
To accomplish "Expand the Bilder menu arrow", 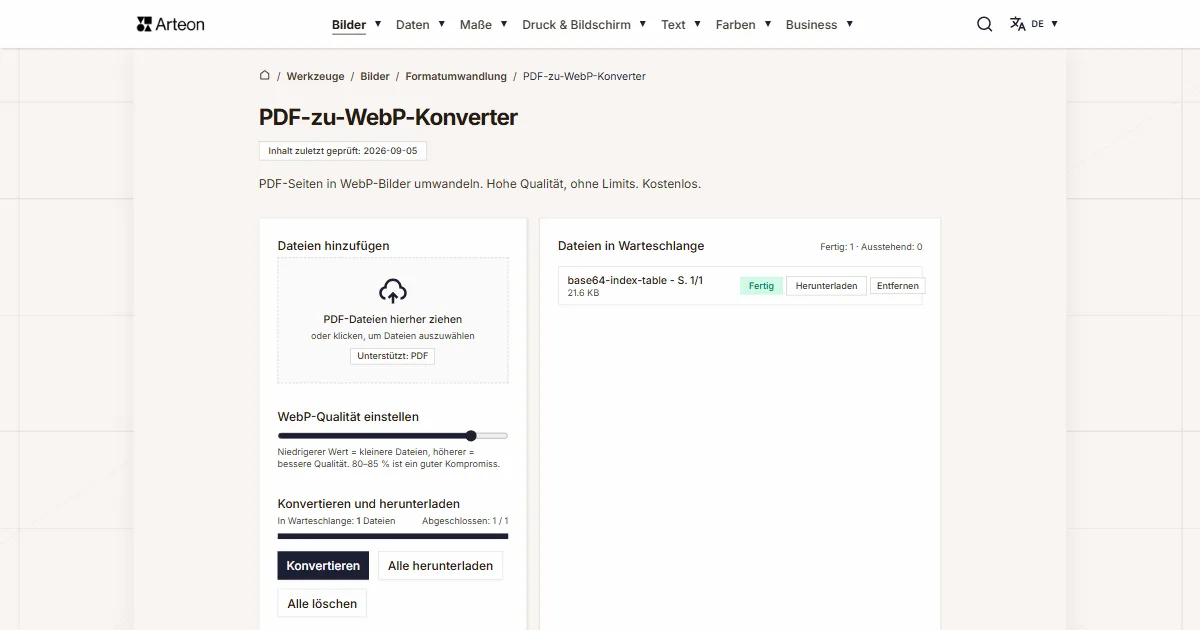I will (x=378, y=23).
